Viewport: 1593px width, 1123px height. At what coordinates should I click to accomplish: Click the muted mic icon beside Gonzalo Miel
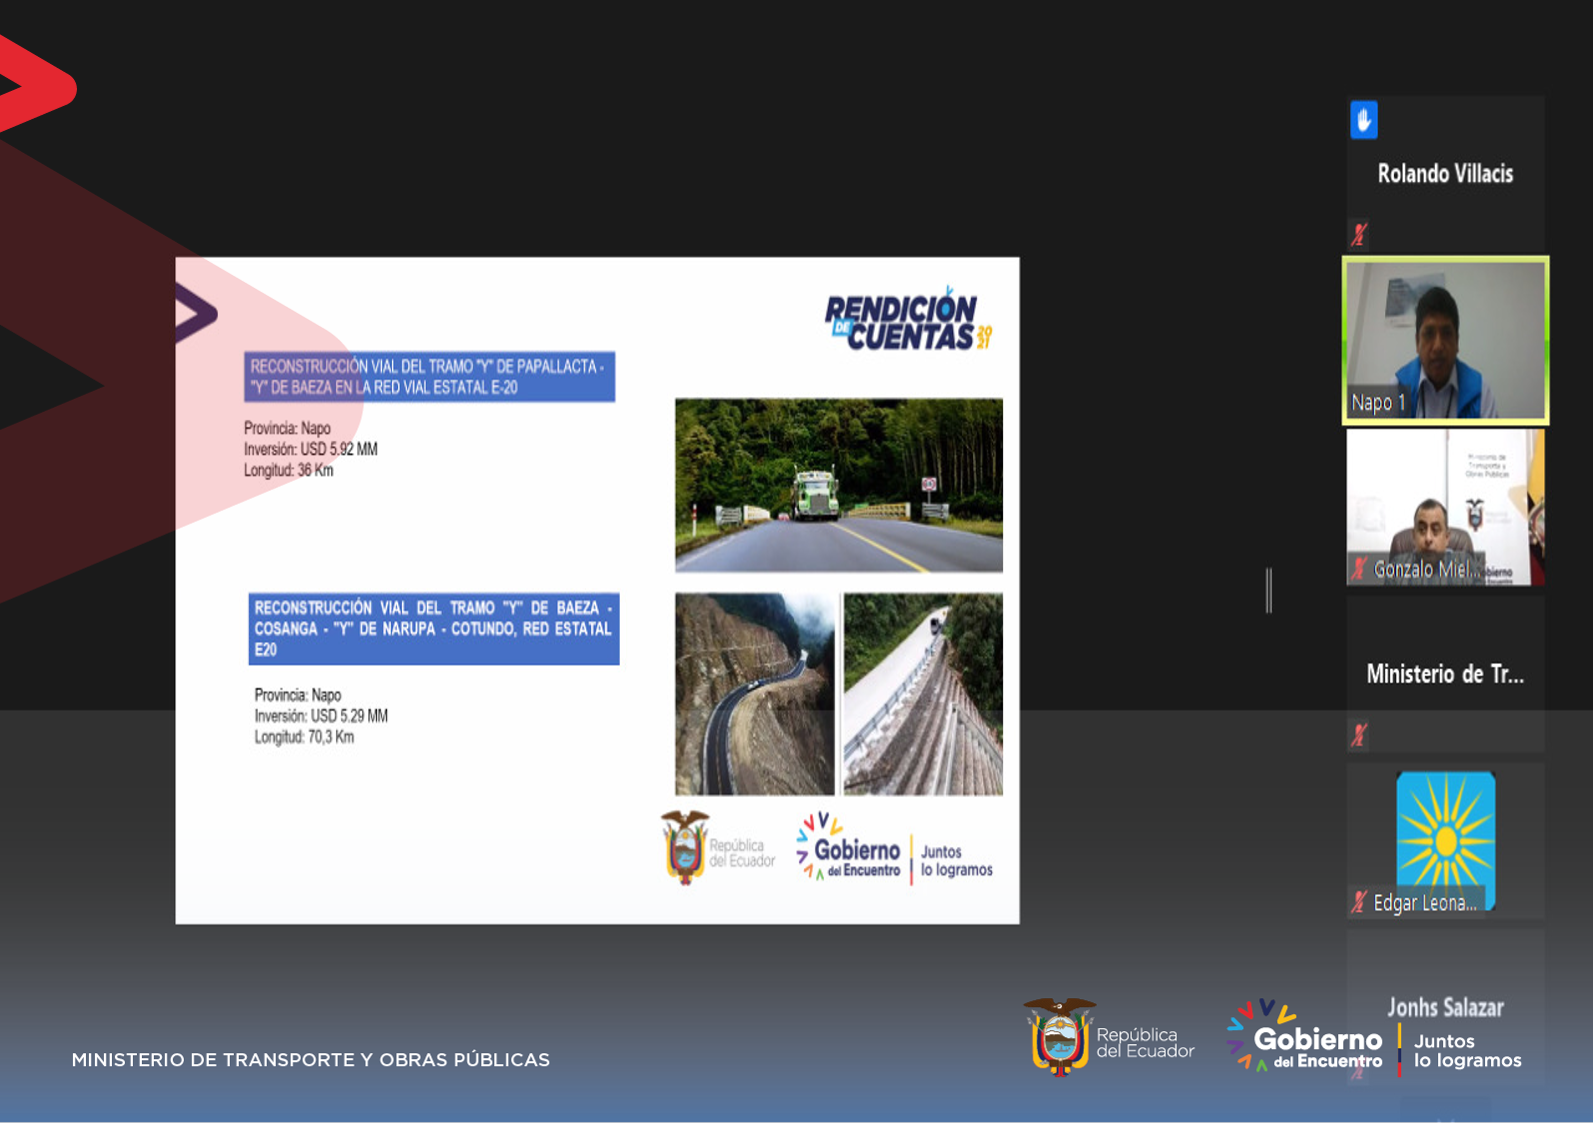(1359, 569)
